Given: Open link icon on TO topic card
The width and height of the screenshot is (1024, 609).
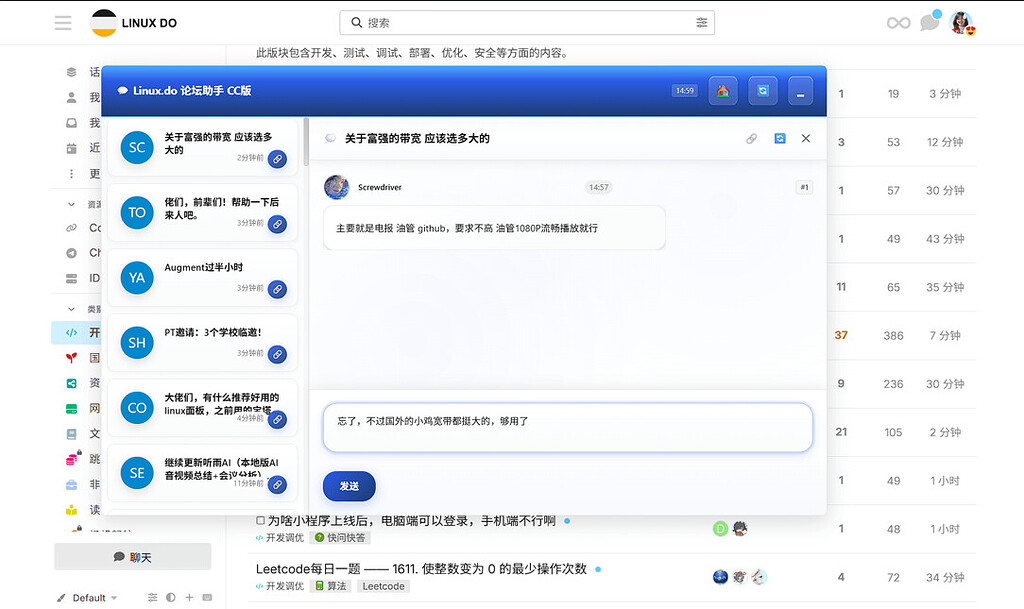Looking at the screenshot, I should click(x=278, y=224).
